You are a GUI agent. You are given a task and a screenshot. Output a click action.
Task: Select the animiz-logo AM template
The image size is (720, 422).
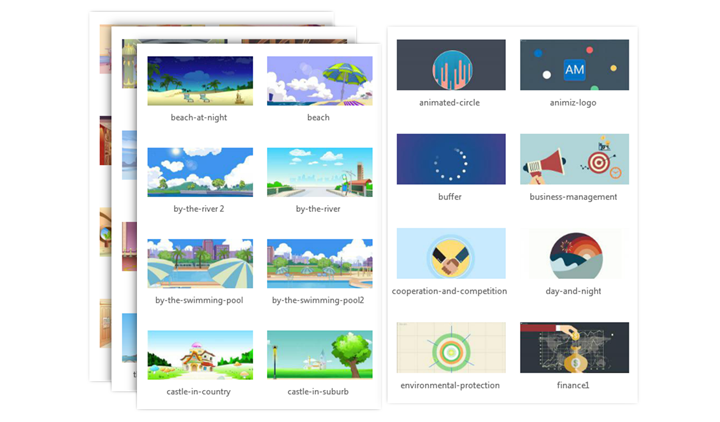(x=574, y=65)
